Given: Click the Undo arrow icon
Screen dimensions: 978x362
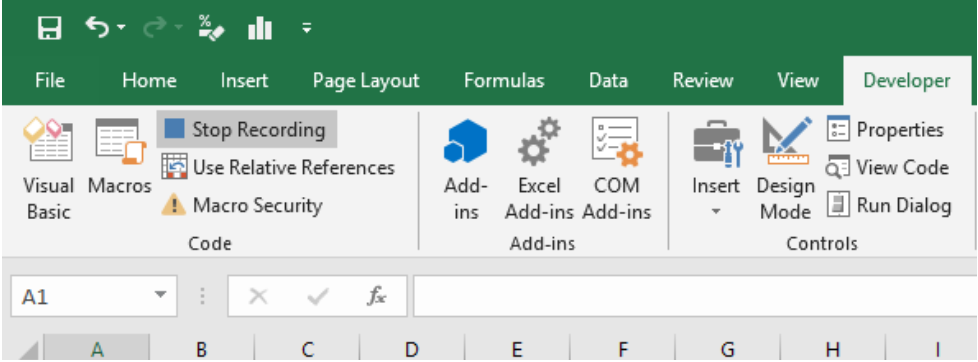Looking at the screenshot, I should [98, 27].
